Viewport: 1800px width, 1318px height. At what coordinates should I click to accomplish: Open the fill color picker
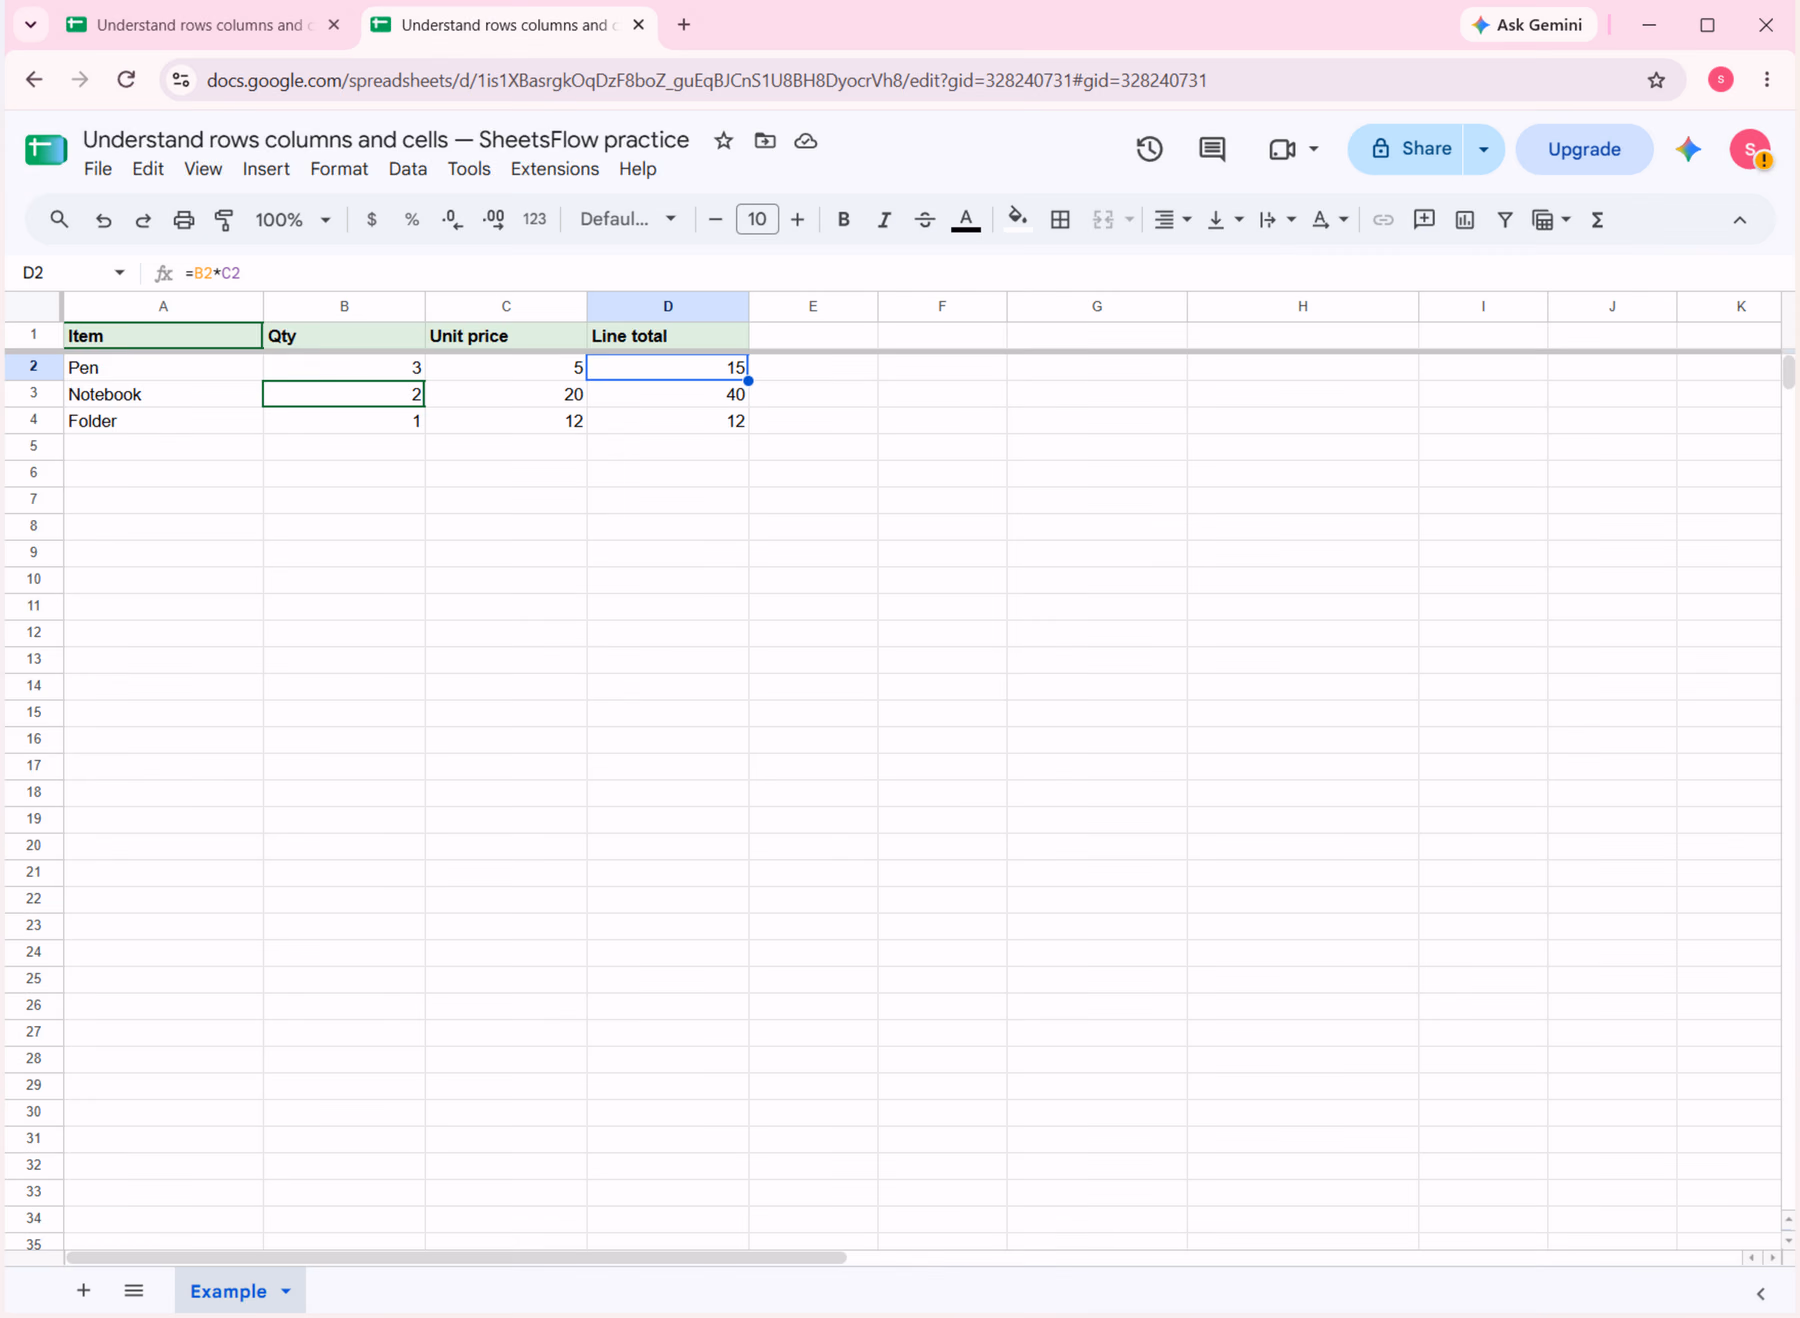point(1017,220)
